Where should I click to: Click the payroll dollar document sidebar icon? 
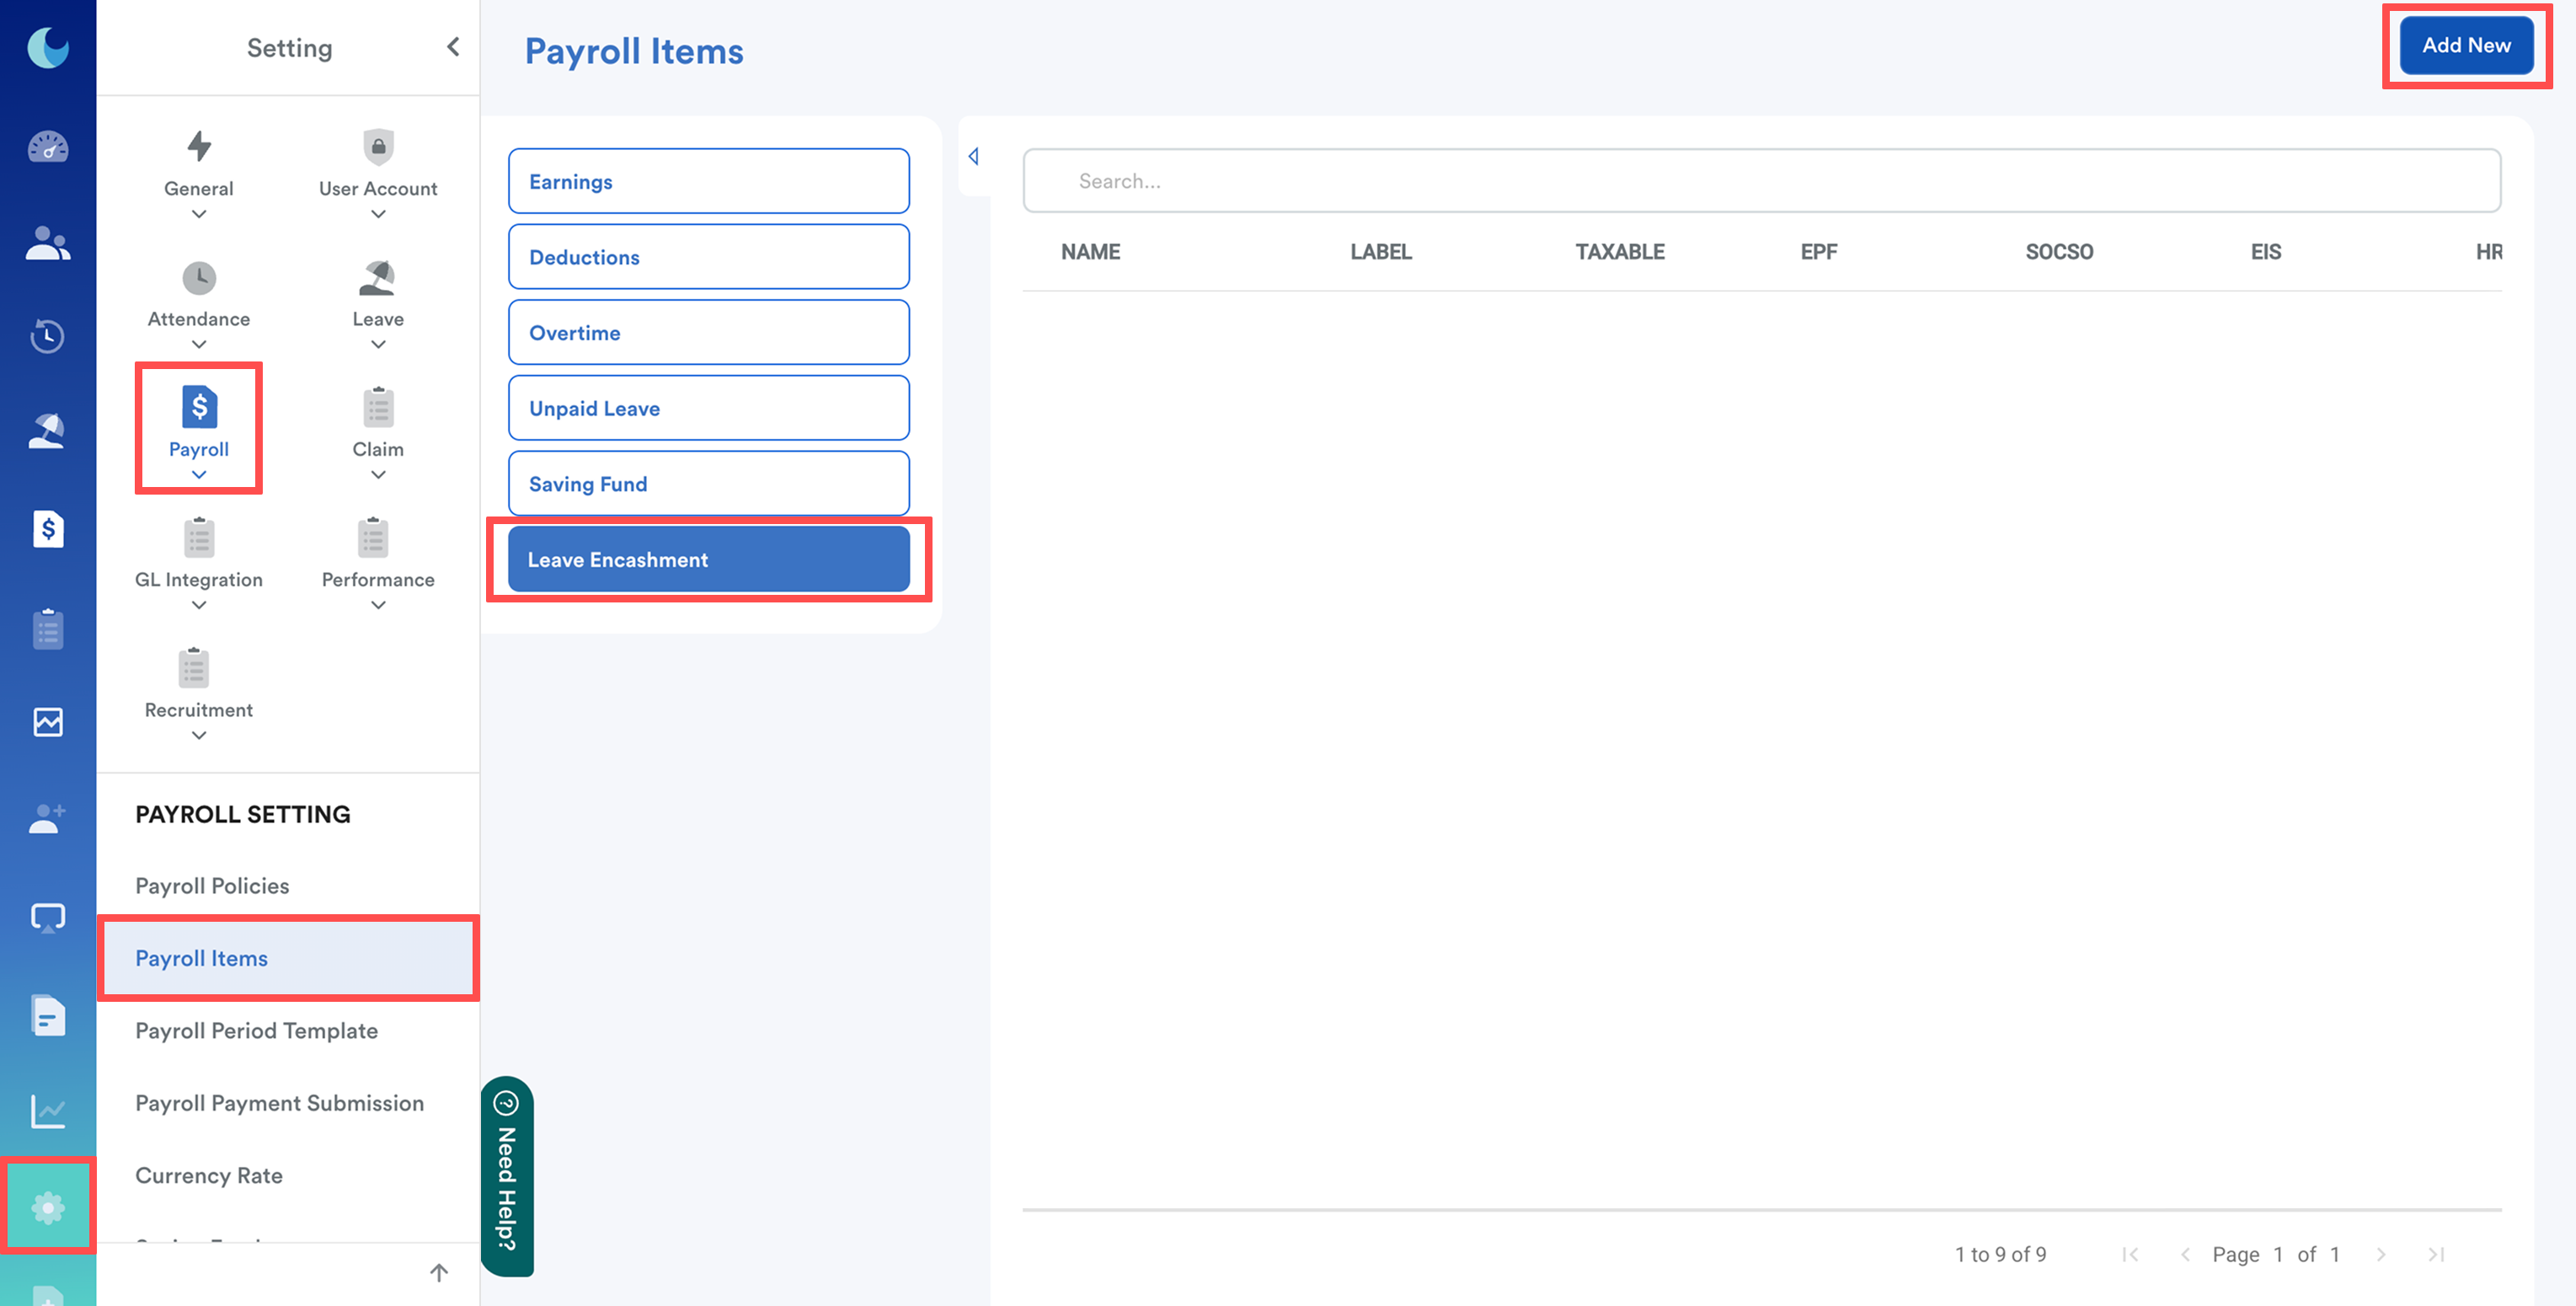(47, 529)
